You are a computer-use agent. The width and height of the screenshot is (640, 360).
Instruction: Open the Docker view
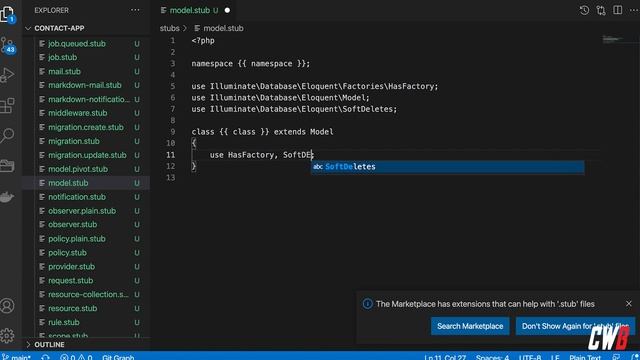coord(7,197)
